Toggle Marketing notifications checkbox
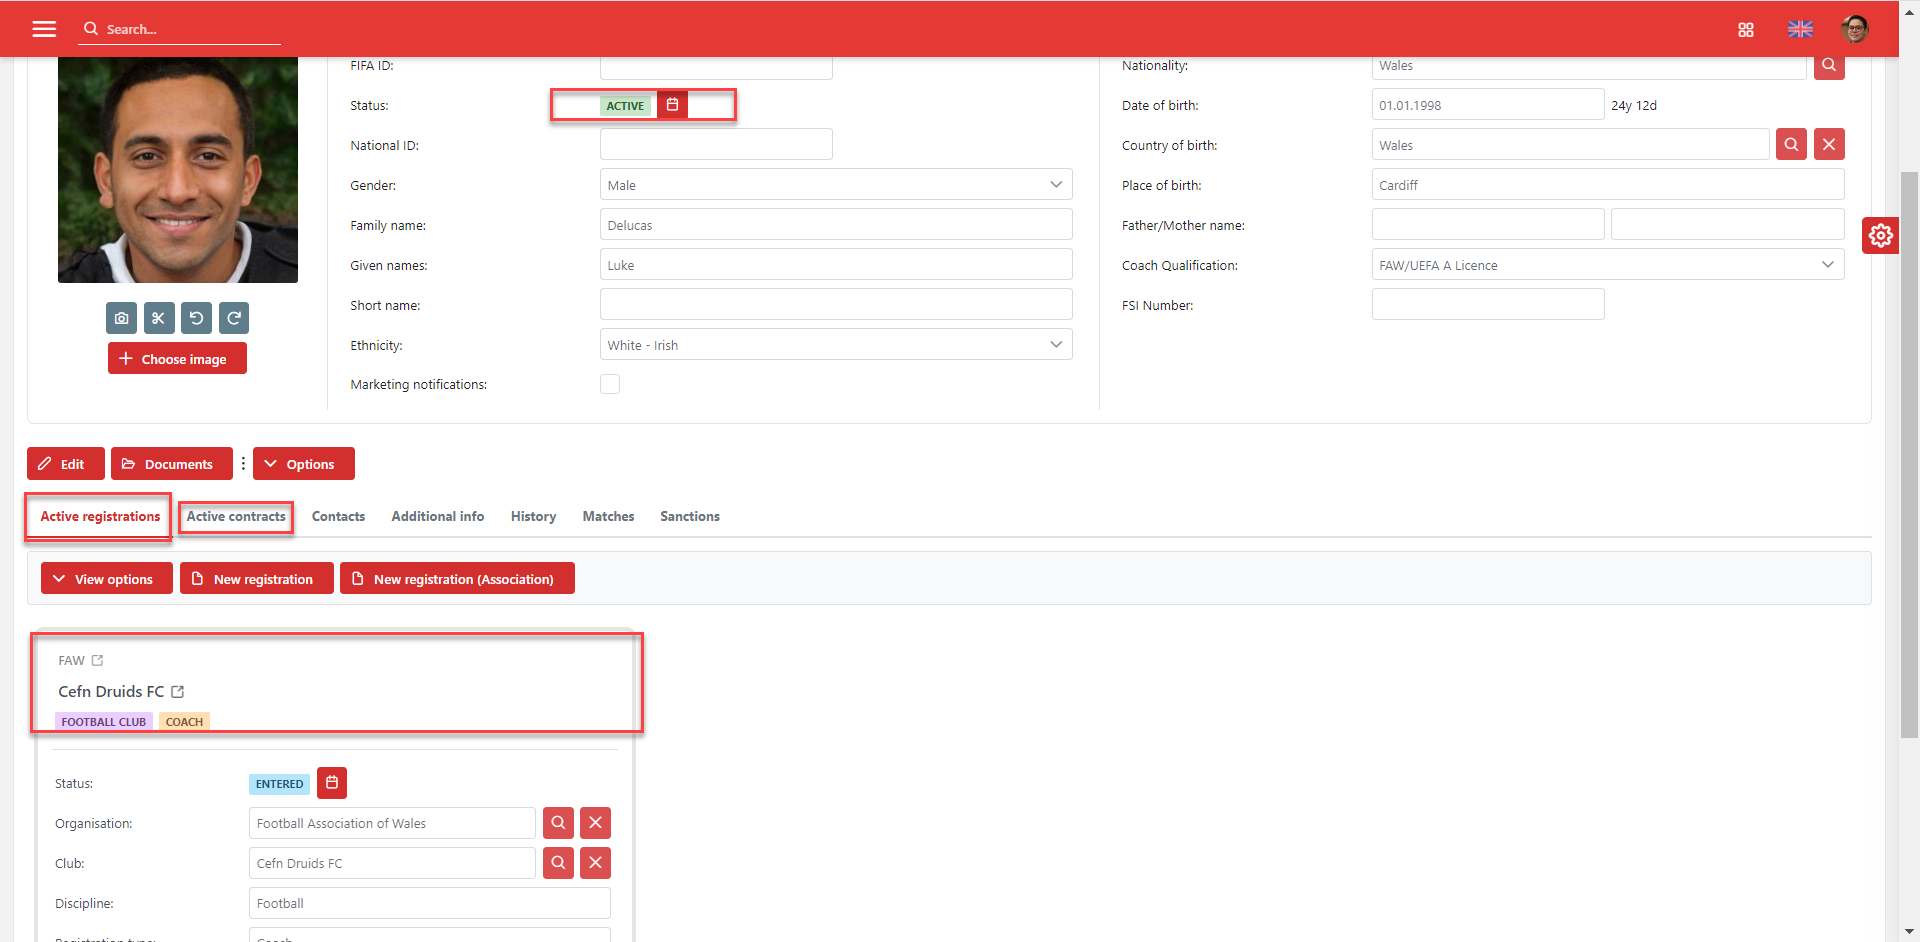This screenshot has height=942, width=1920. (610, 384)
